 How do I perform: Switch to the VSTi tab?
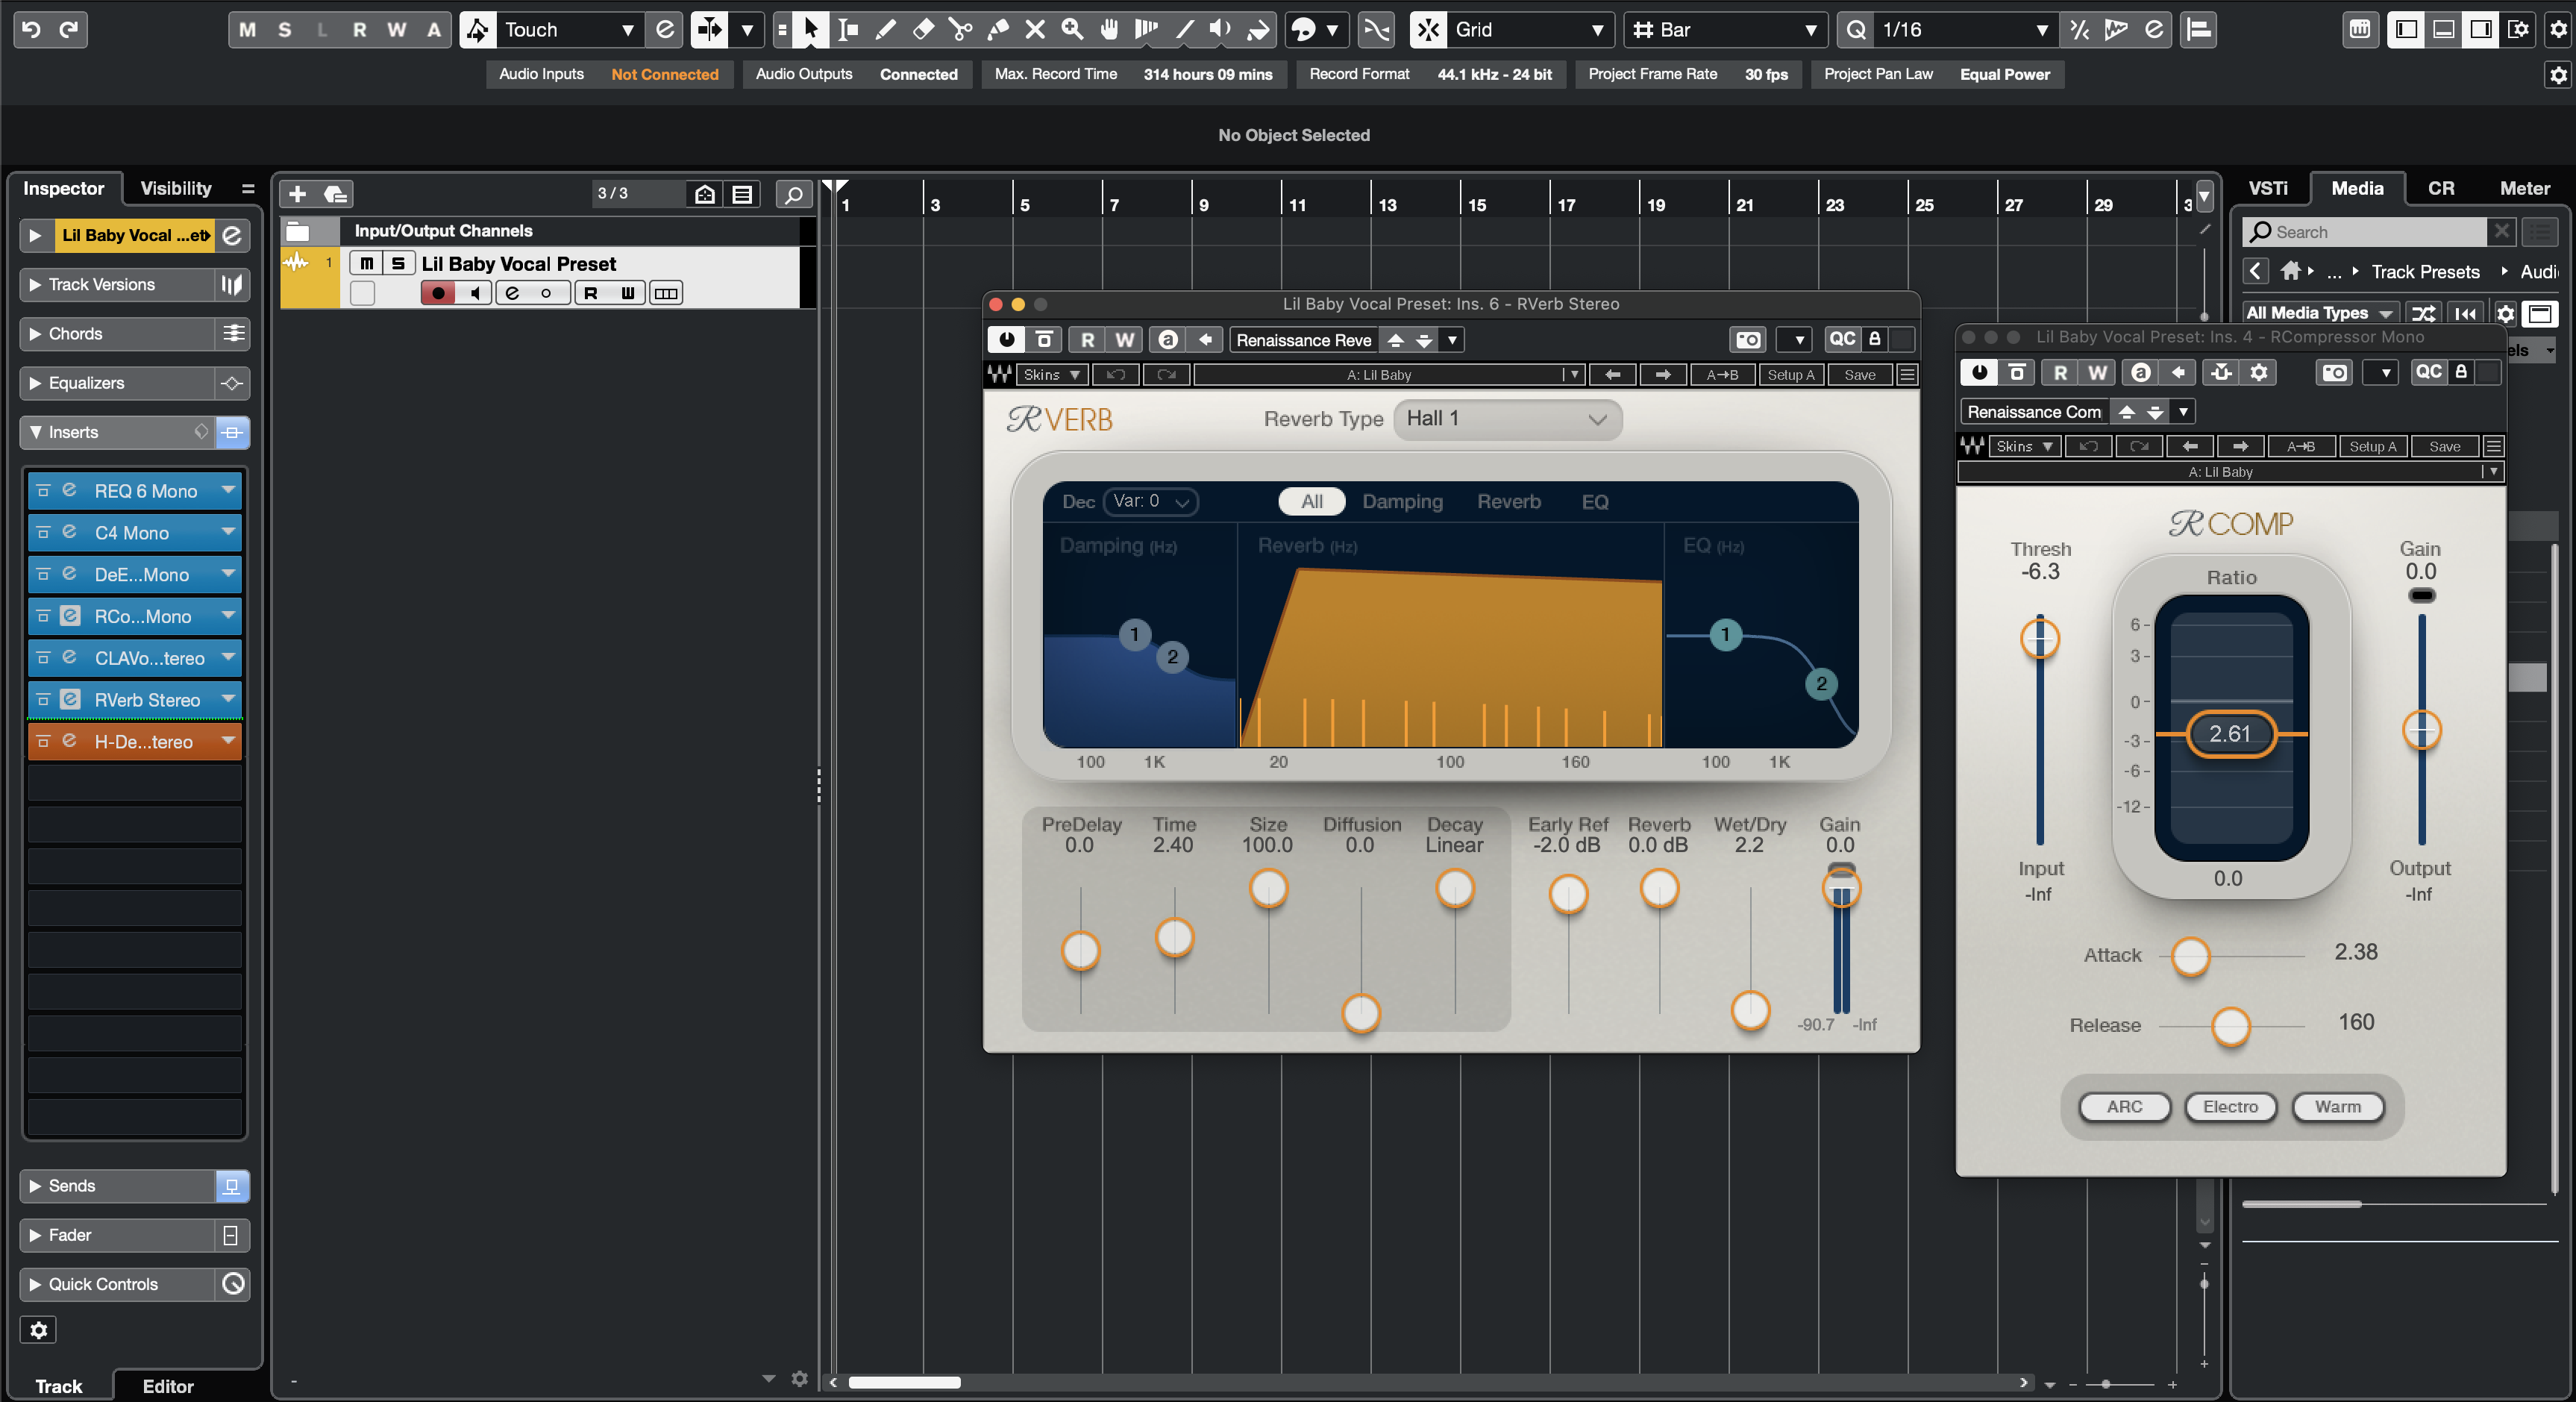2267,188
